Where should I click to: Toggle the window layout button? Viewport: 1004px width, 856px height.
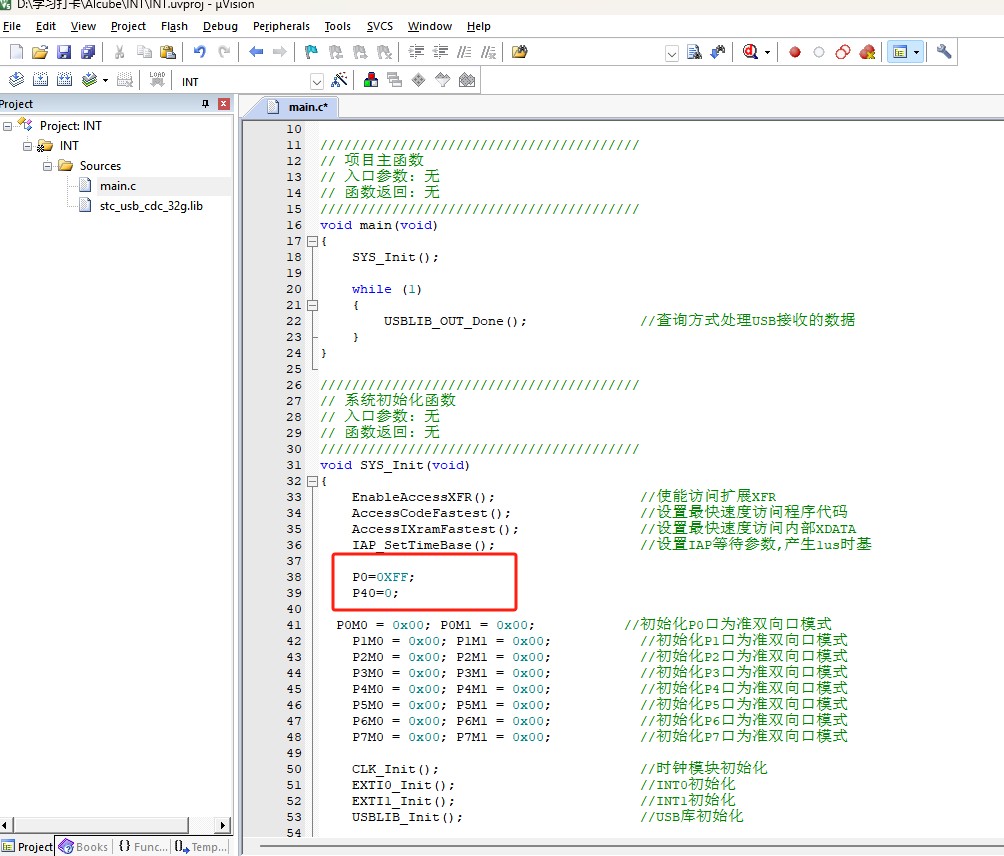(x=900, y=52)
